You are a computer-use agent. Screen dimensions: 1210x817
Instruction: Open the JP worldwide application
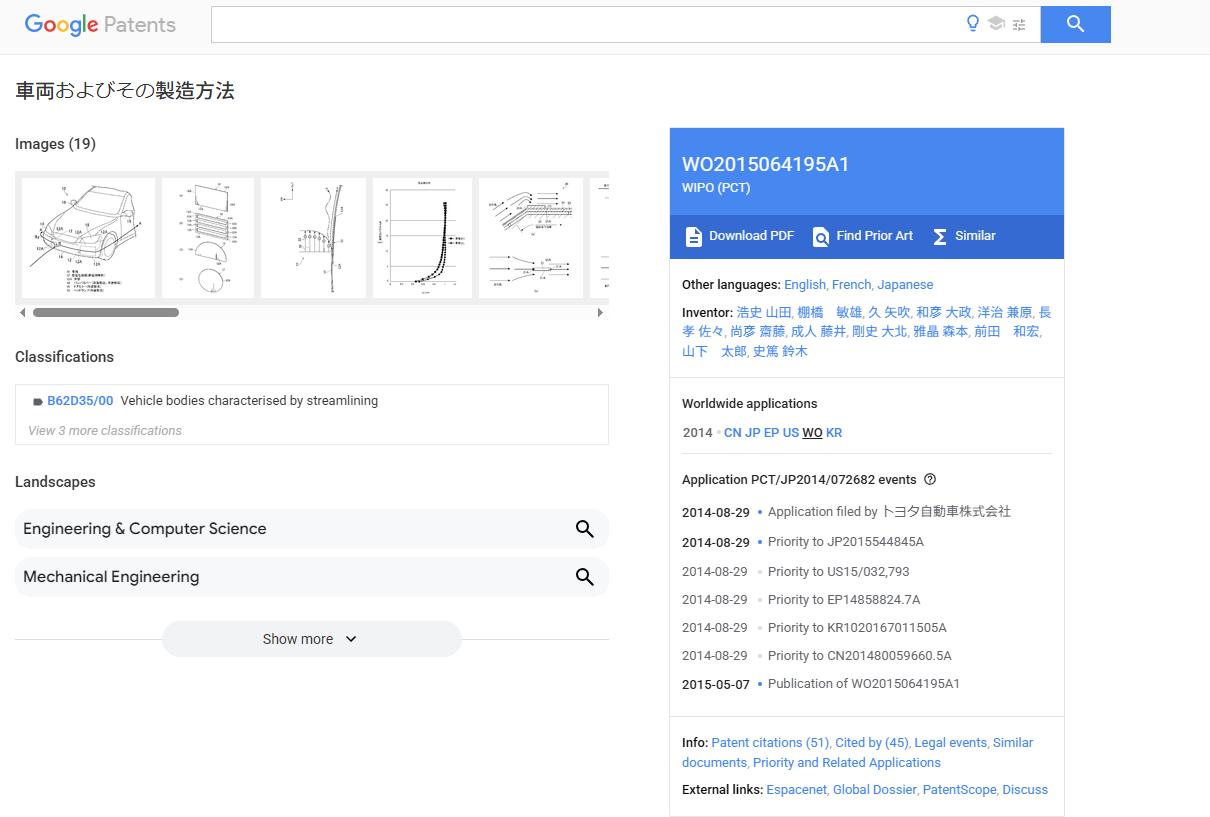point(752,433)
